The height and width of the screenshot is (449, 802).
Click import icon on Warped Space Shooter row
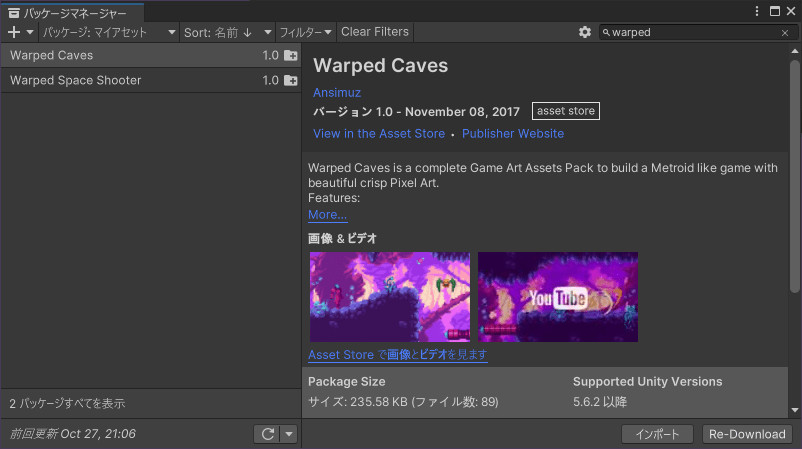(291, 80)
